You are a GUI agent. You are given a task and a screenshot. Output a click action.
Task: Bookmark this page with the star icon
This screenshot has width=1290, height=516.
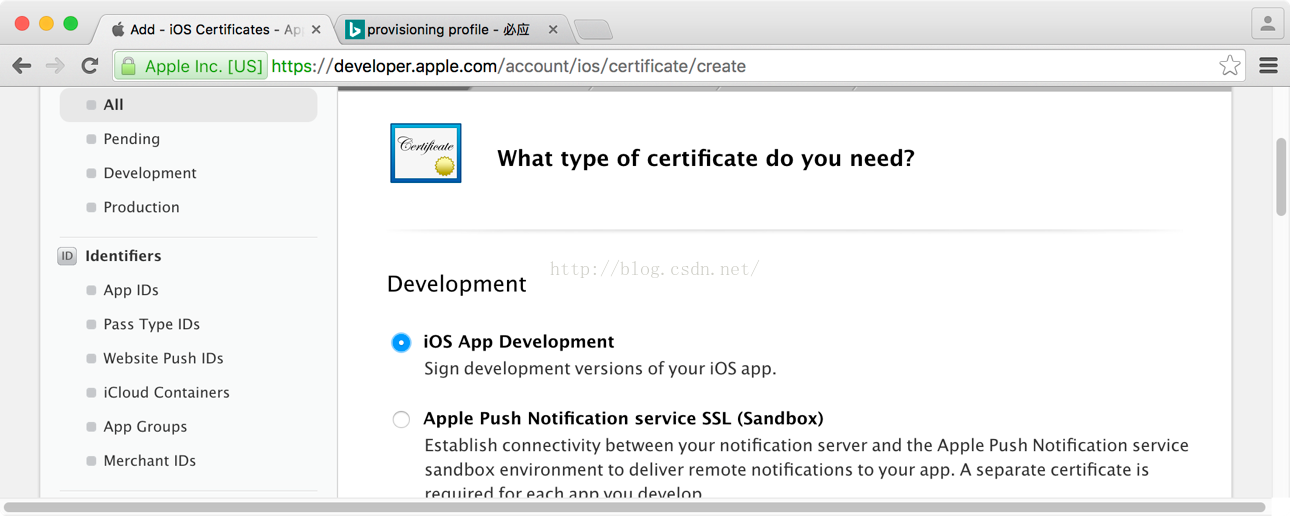point(1230,66)
